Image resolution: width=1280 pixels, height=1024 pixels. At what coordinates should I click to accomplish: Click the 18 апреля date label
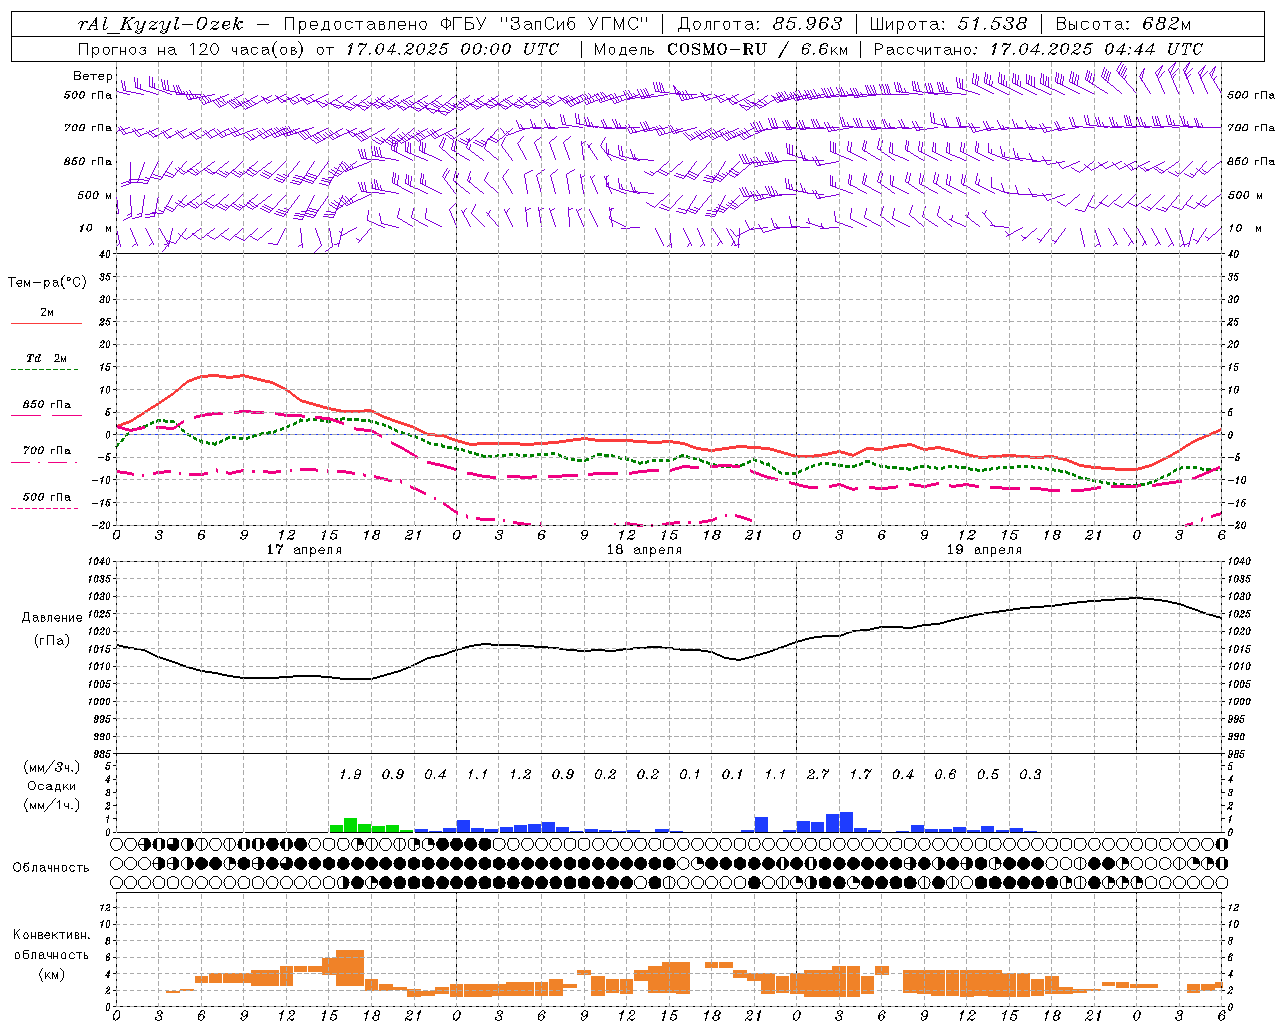[x=644, y=550]
